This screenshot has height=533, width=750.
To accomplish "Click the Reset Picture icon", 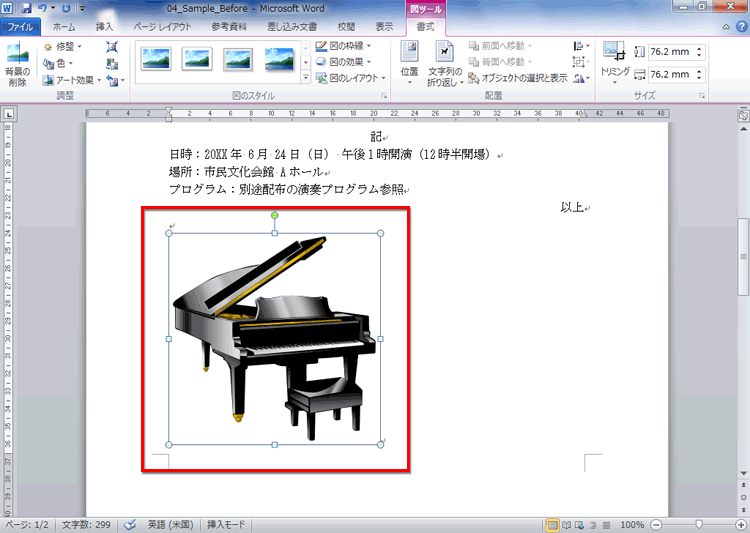I will (x=112, y=80).
